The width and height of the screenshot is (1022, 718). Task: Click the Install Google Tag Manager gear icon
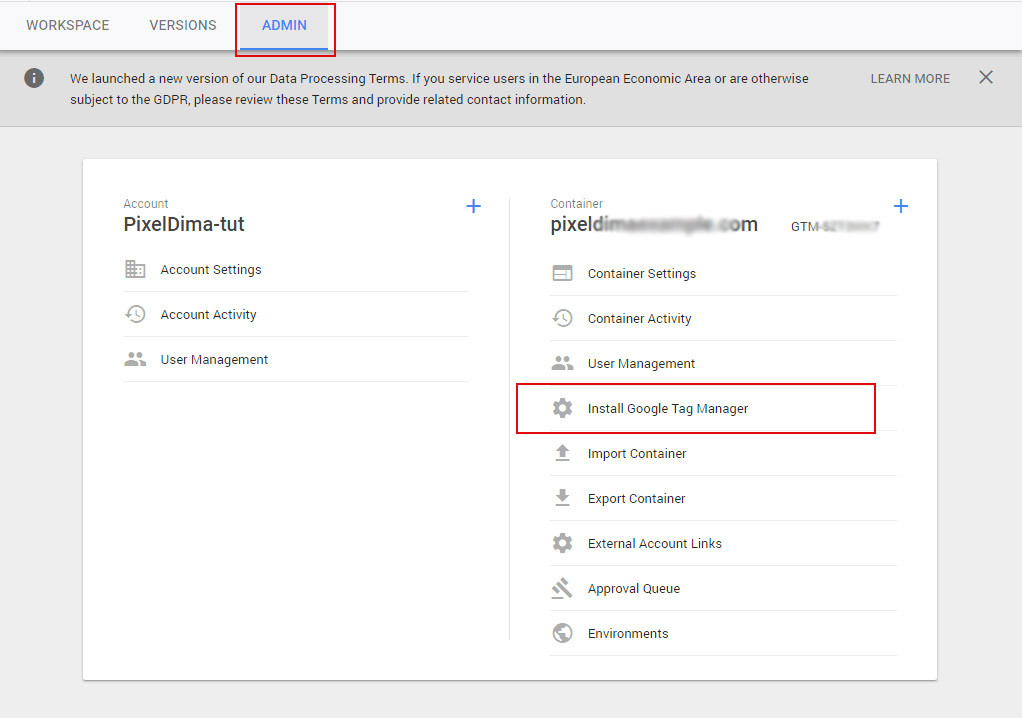[x=562, y=408]
